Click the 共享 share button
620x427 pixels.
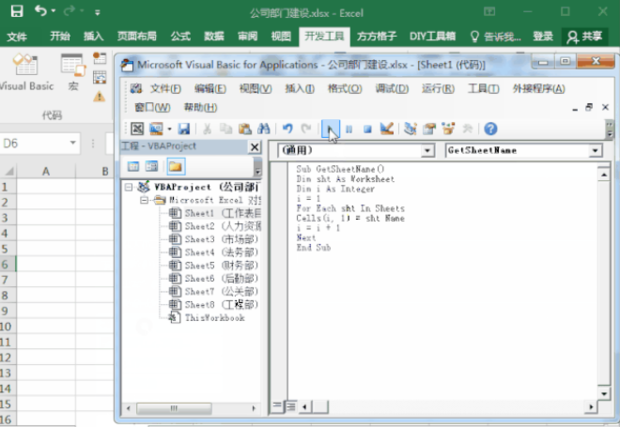point(584,37)
